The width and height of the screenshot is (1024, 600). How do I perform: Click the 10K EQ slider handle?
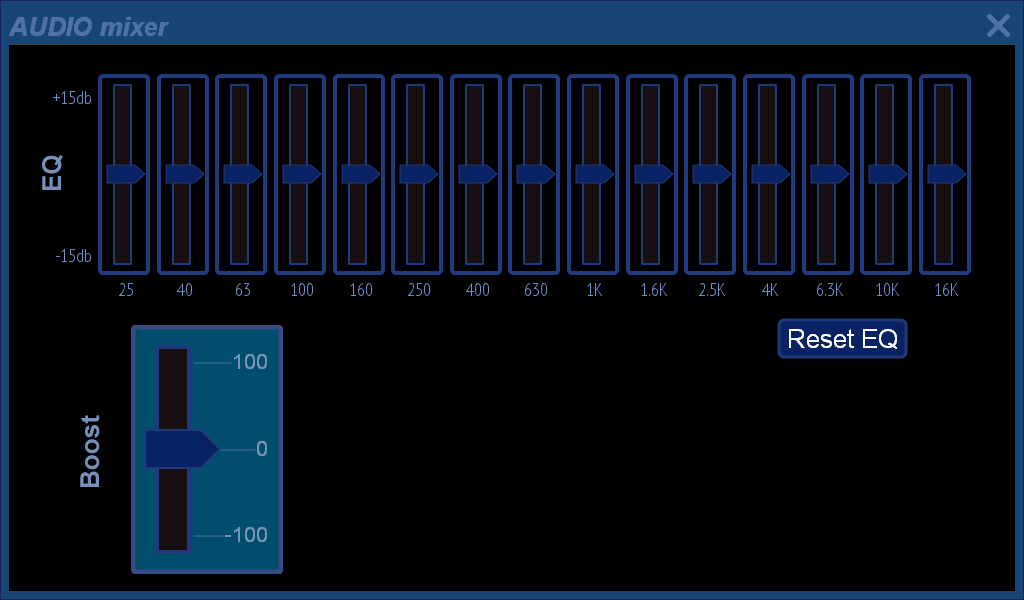[886, 174]
